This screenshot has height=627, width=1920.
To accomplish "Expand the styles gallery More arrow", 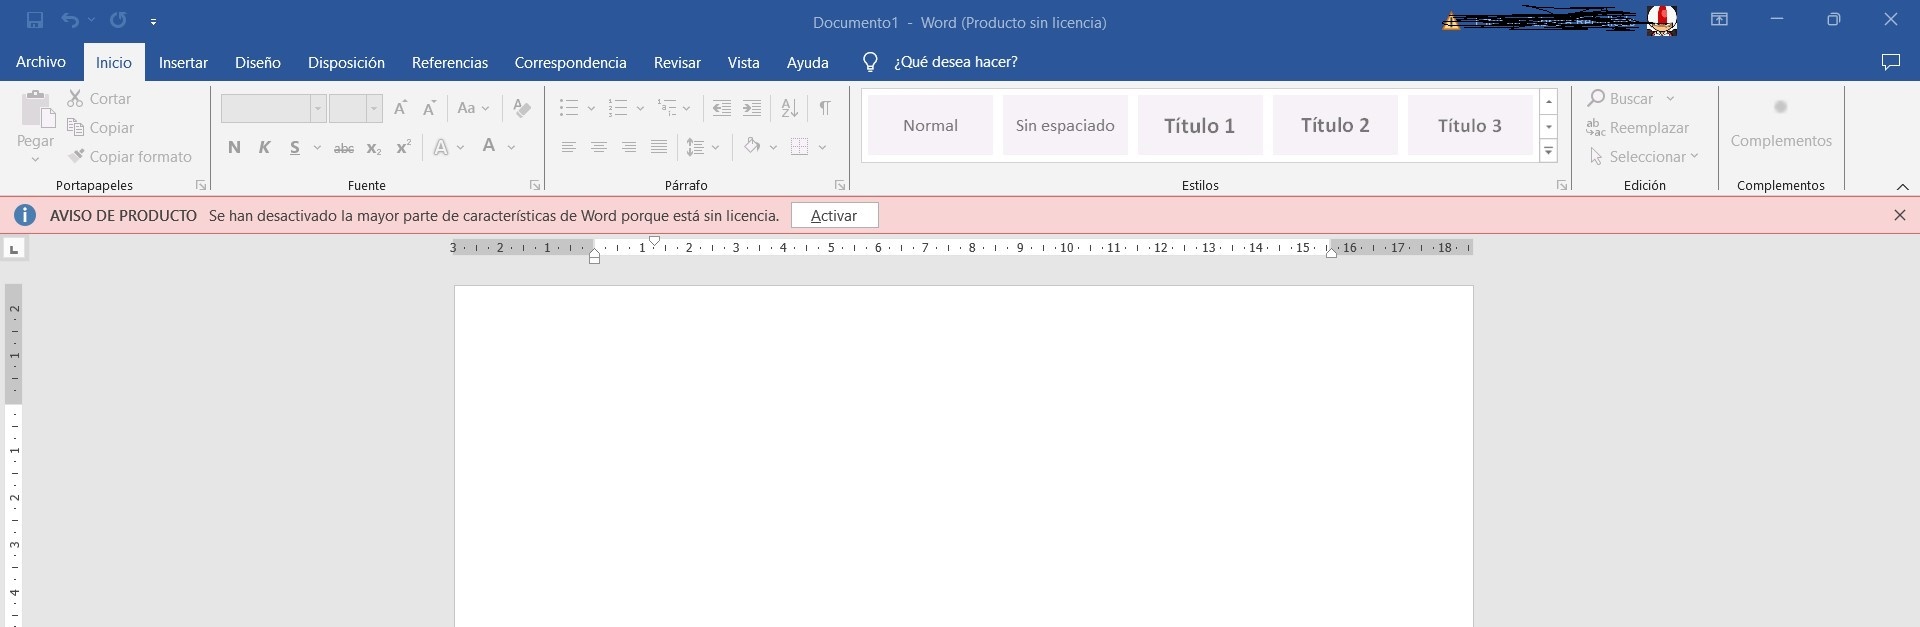I will [1549, 152].
